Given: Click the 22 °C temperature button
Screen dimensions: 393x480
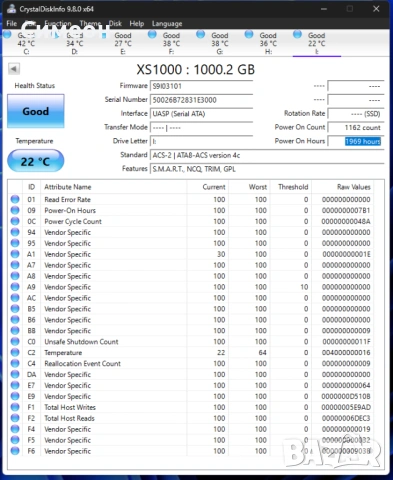Looking at the screenshot, I should pyautogui.click(x=36, y=161).
